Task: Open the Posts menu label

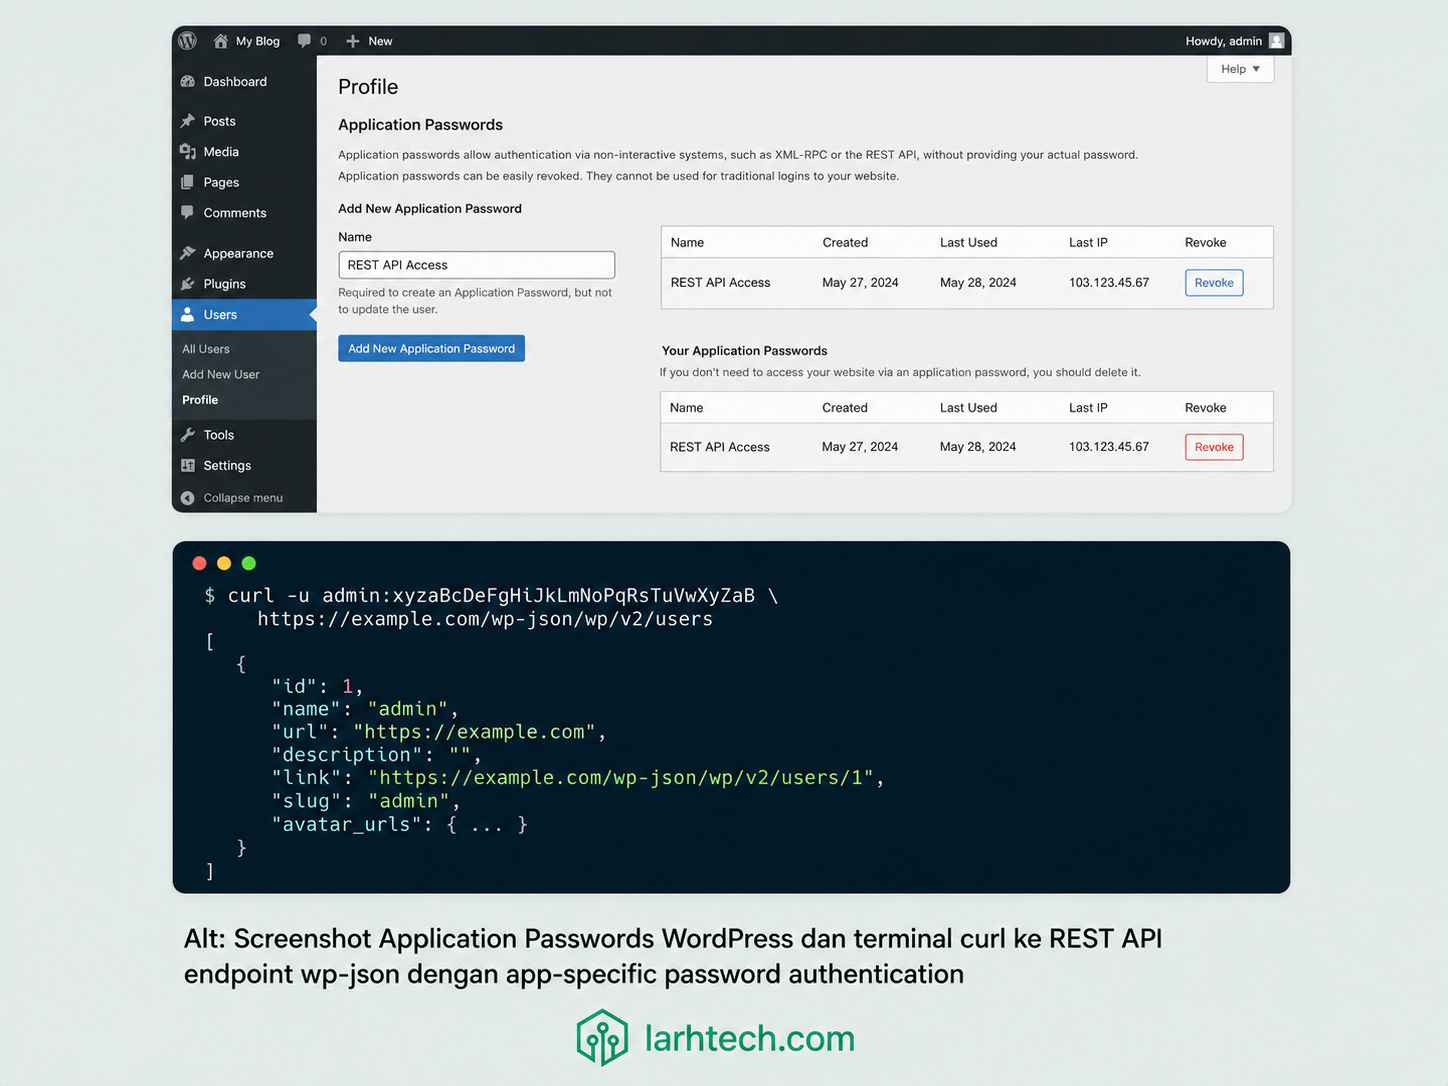Action: 219,121
